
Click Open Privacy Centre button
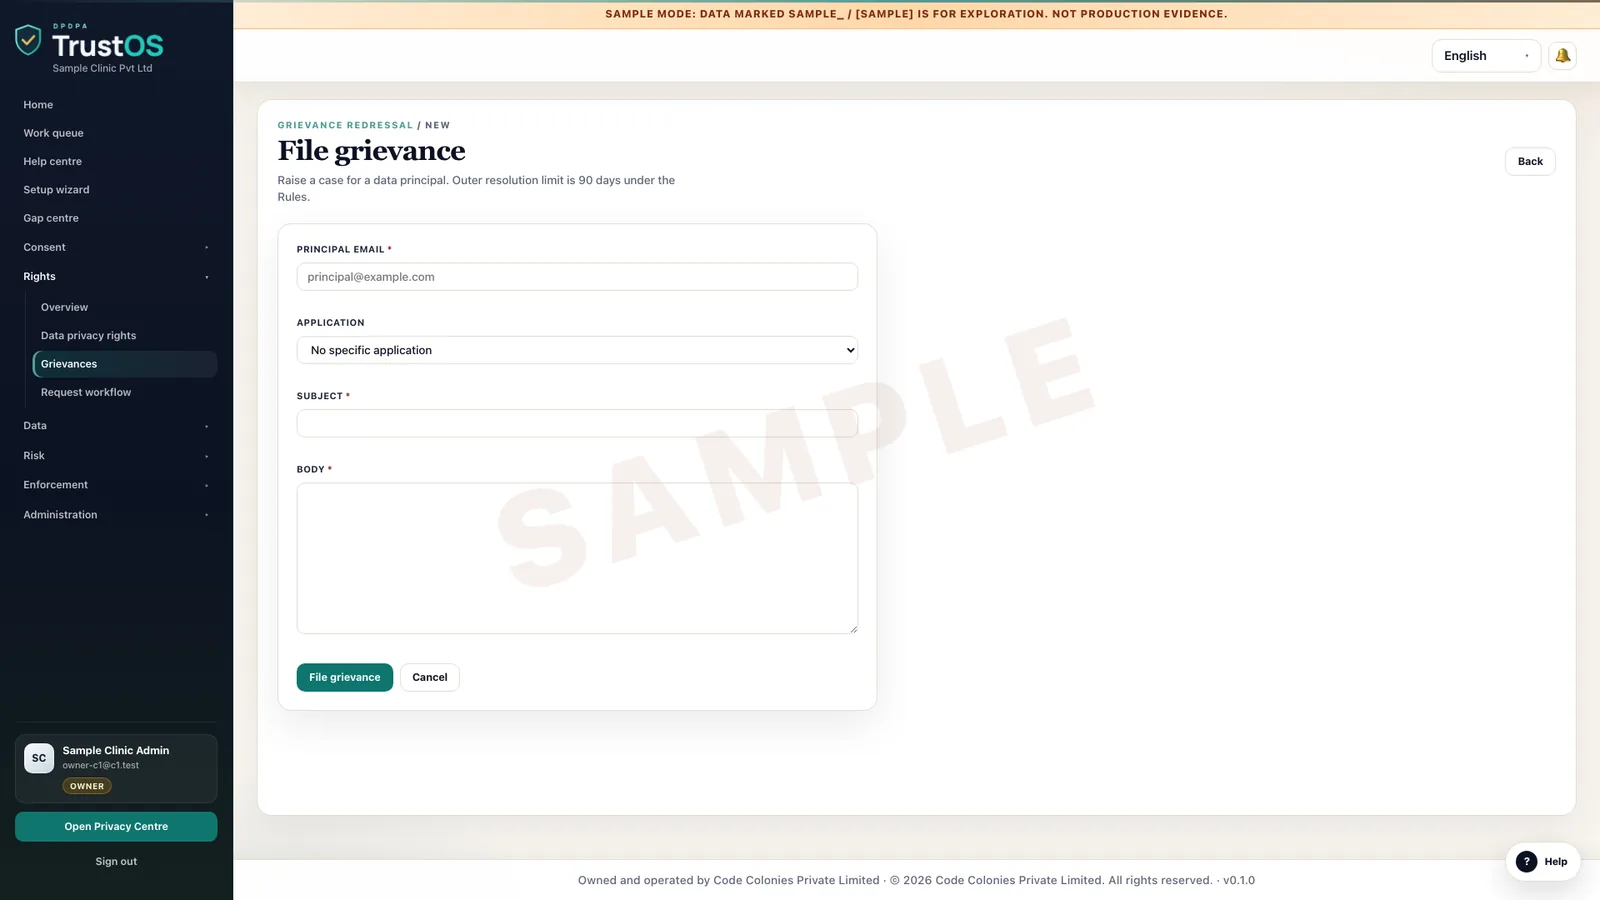[x=116, y=827]
